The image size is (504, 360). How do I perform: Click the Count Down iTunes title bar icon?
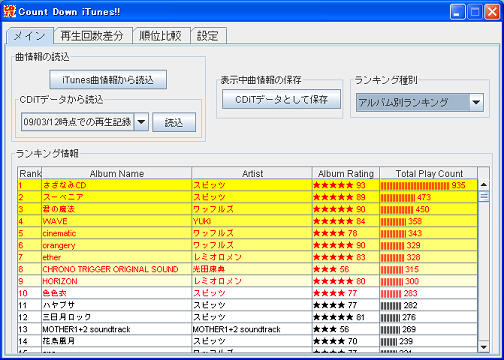pos(9,12)
